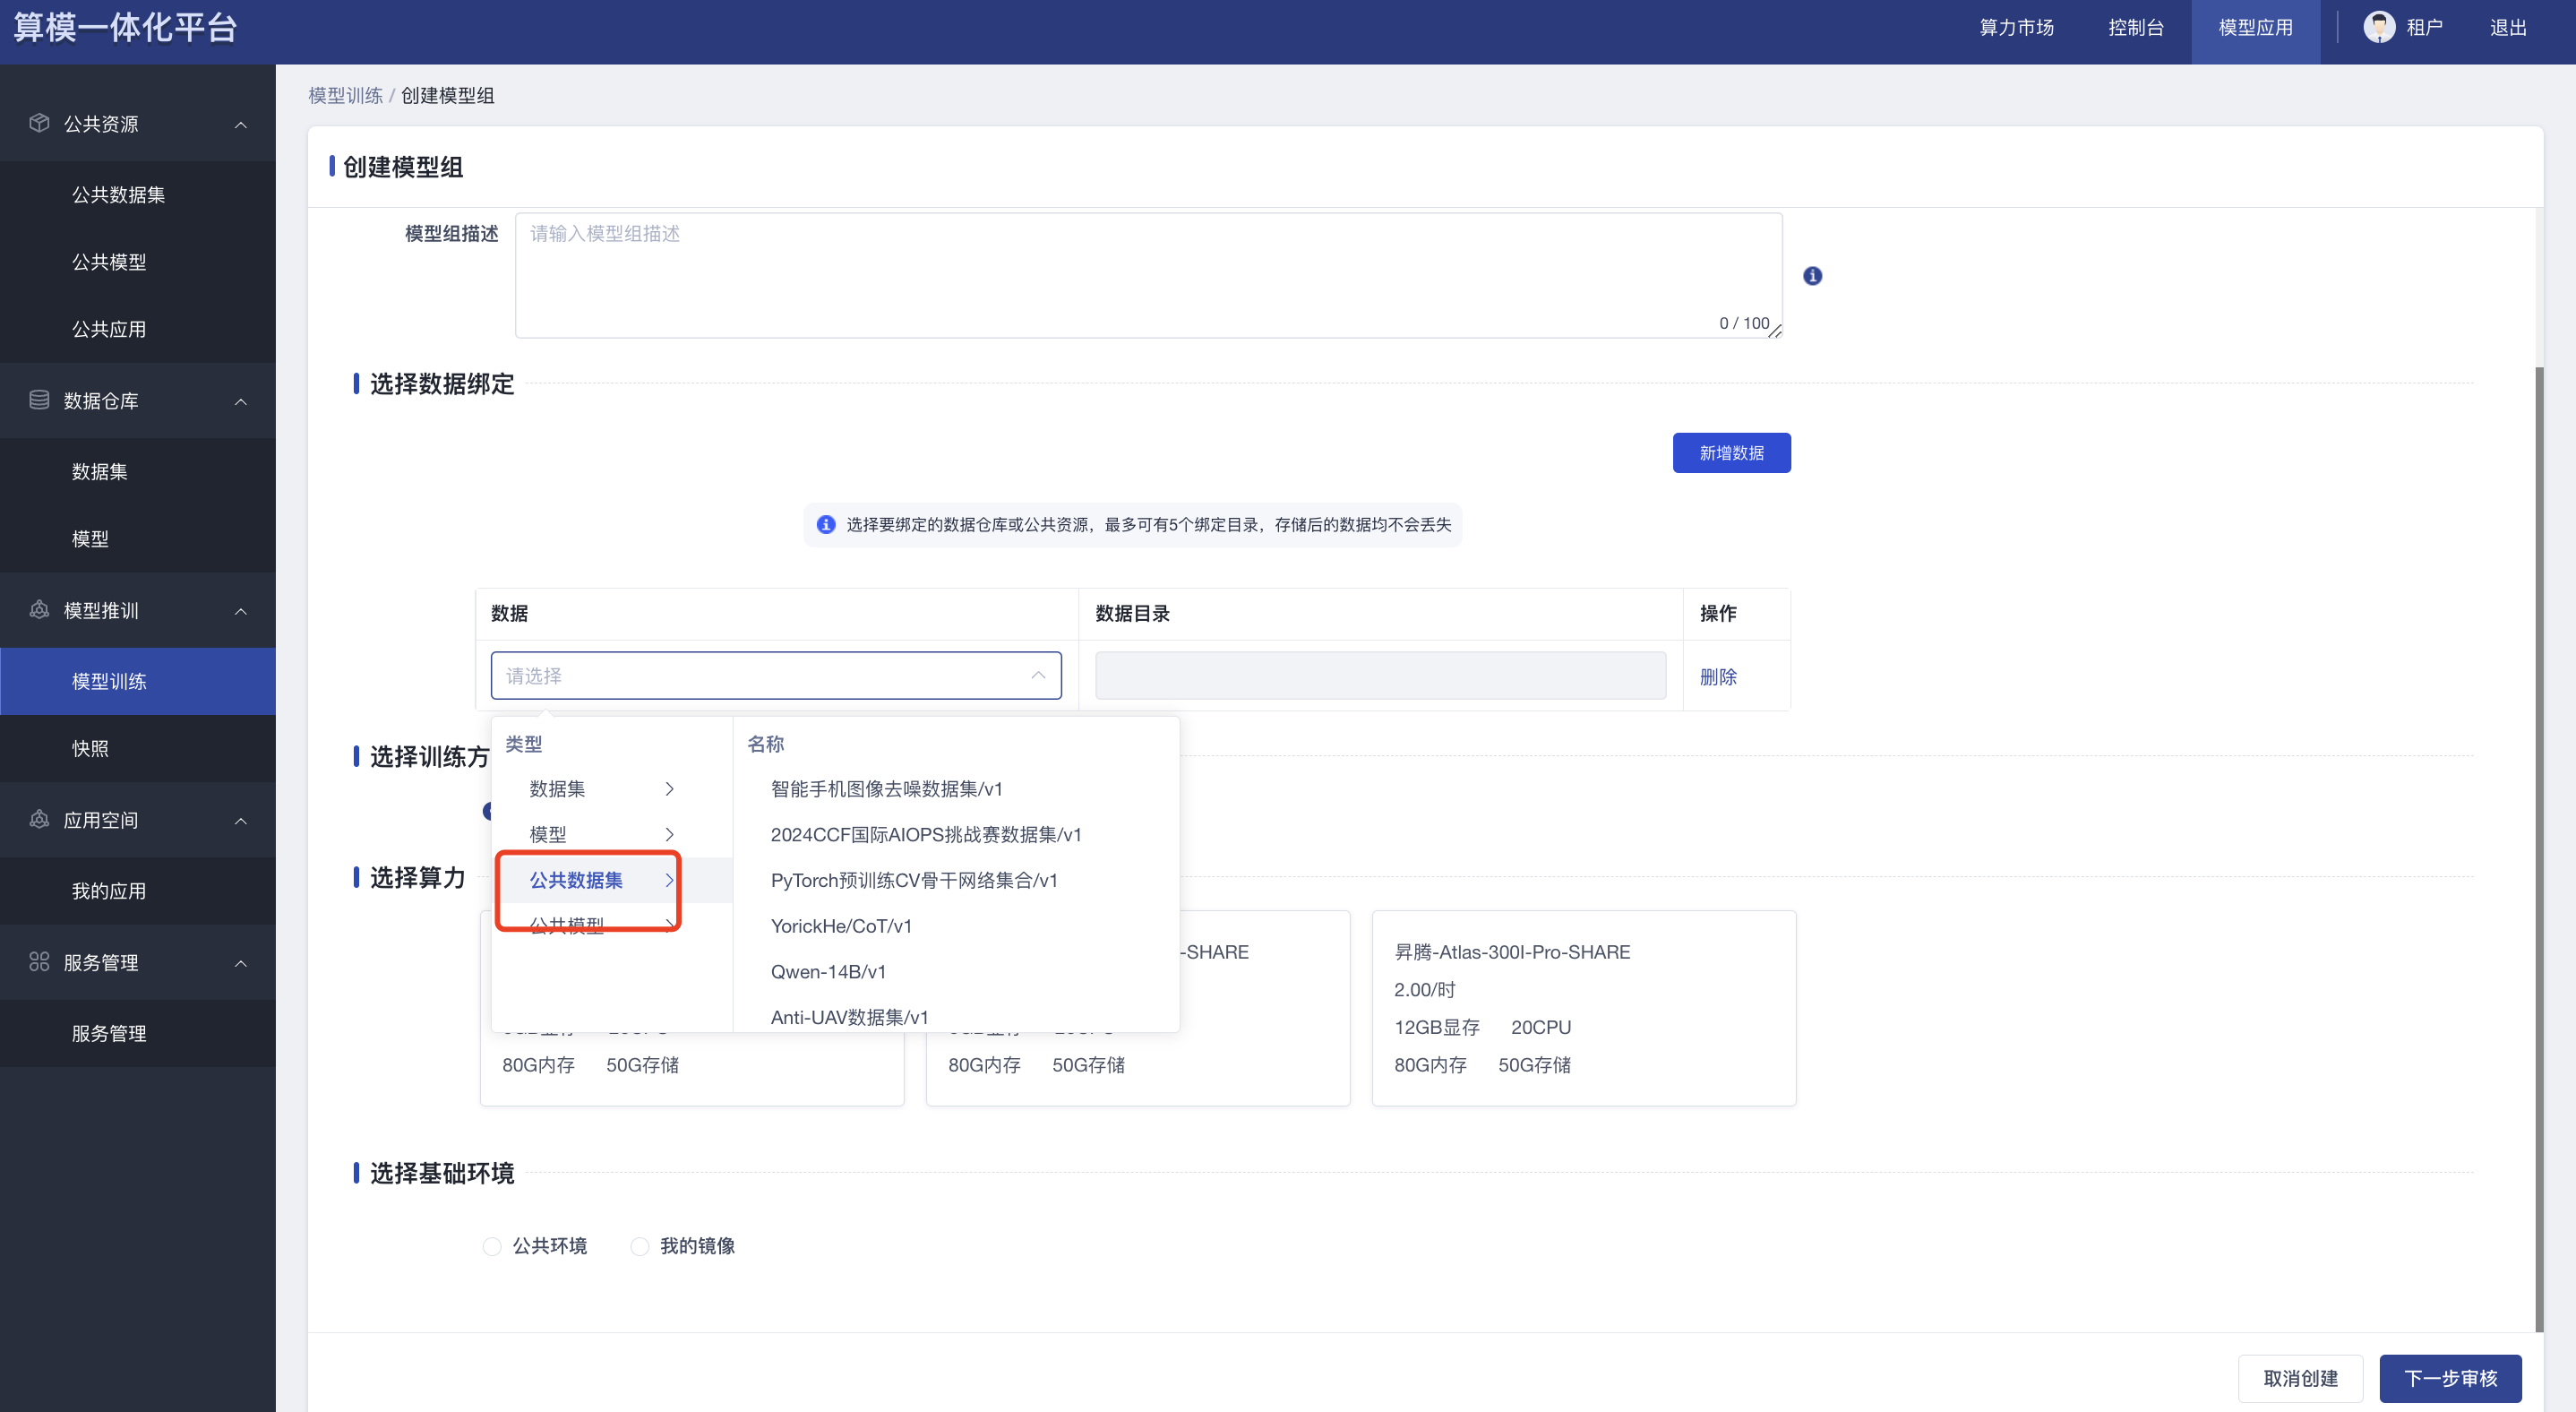Click the 数据仓库 database icon in sidebar

(x=39, y=400)
